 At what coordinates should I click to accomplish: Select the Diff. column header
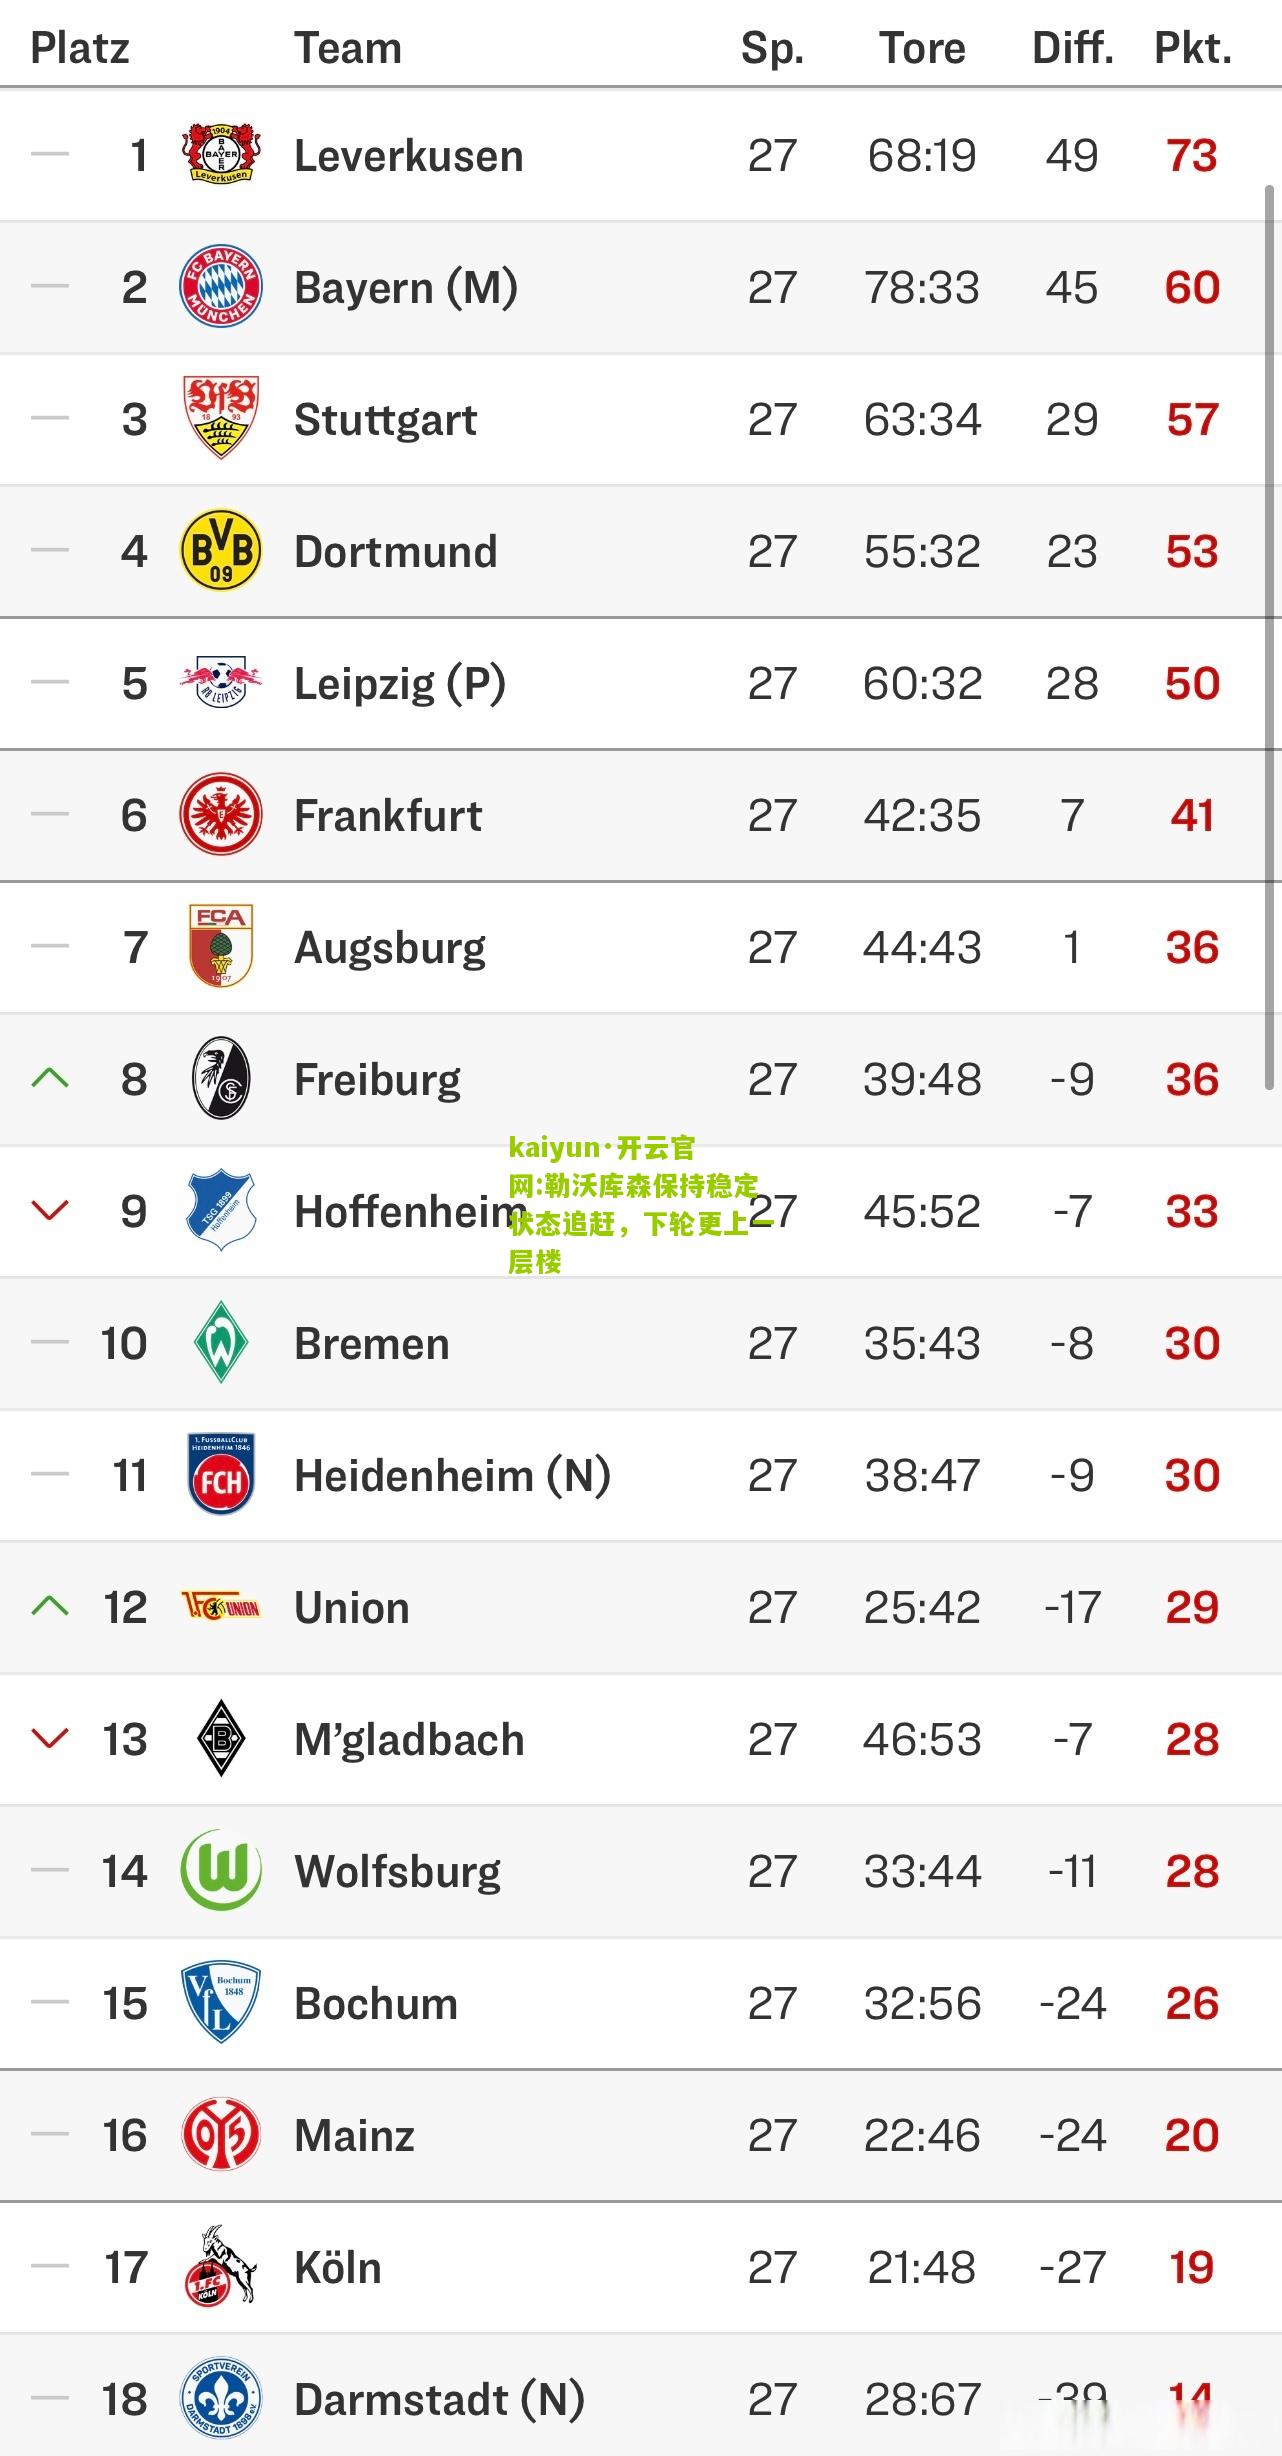pyautogui.click(x=1073, y=48)
